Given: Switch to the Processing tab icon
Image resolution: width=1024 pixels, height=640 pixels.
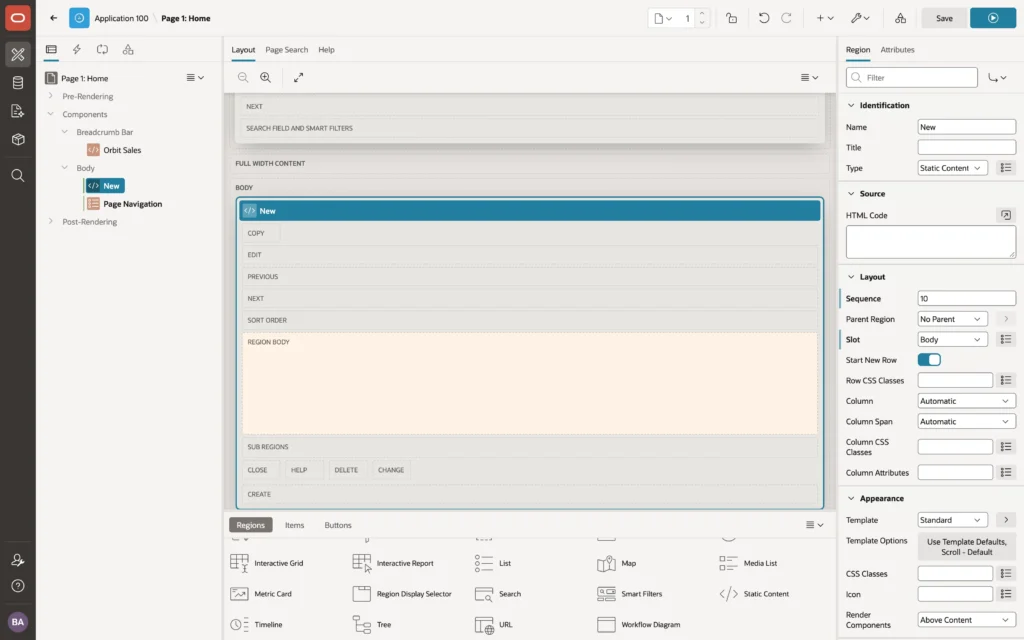Looking at the screenshot, I should pyautogui.click(x=102, y=49).
